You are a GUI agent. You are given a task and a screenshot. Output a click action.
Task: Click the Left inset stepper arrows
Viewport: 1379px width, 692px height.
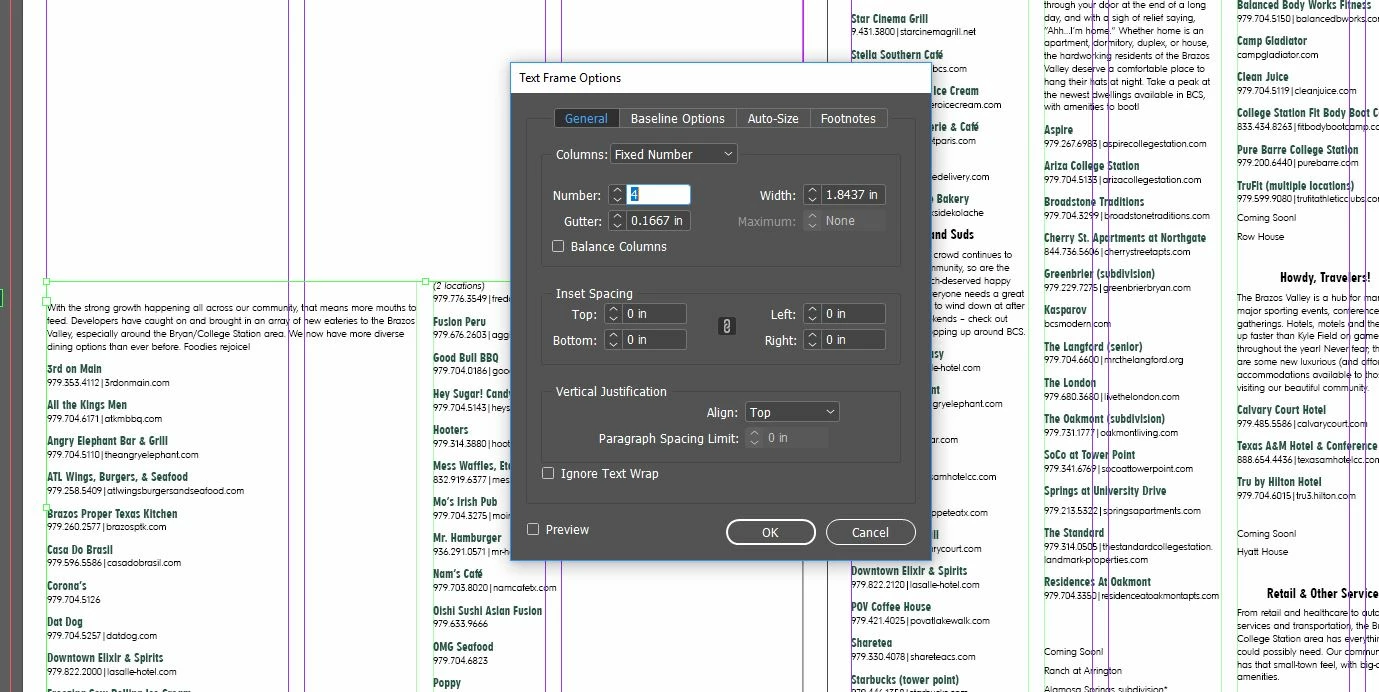[812, 314]
